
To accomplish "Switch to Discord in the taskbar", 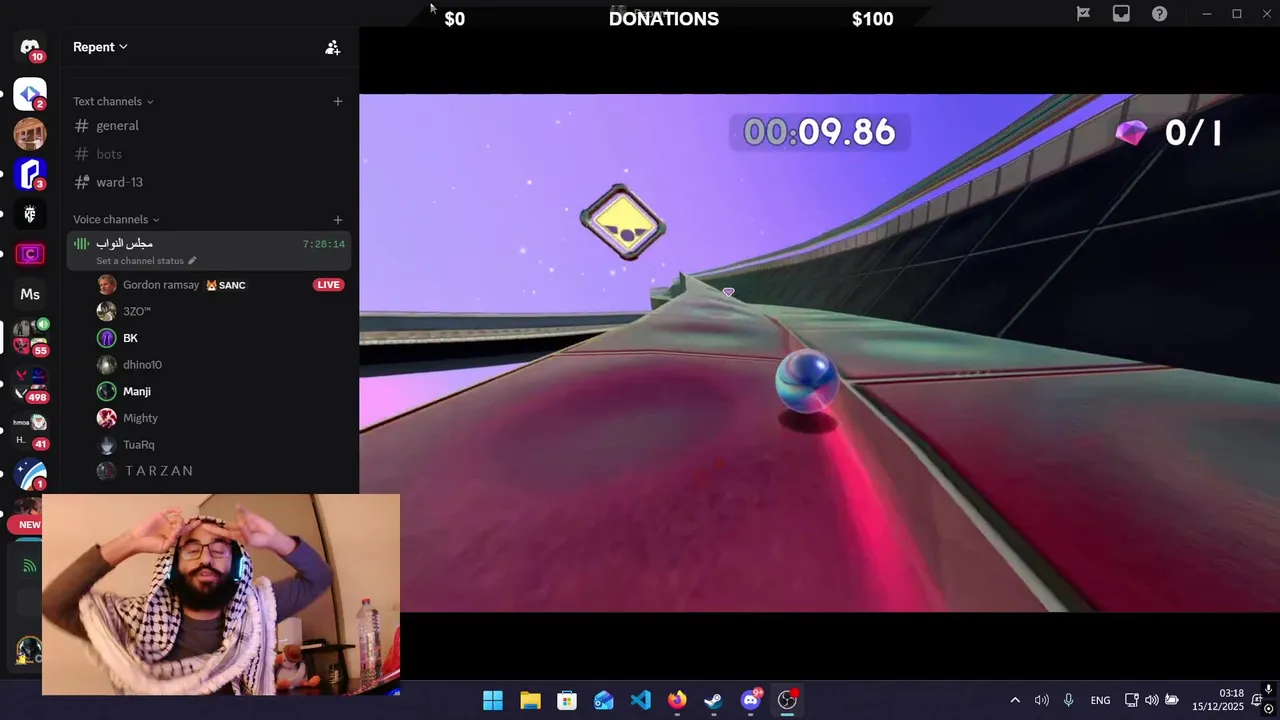I will pos(751,700).
